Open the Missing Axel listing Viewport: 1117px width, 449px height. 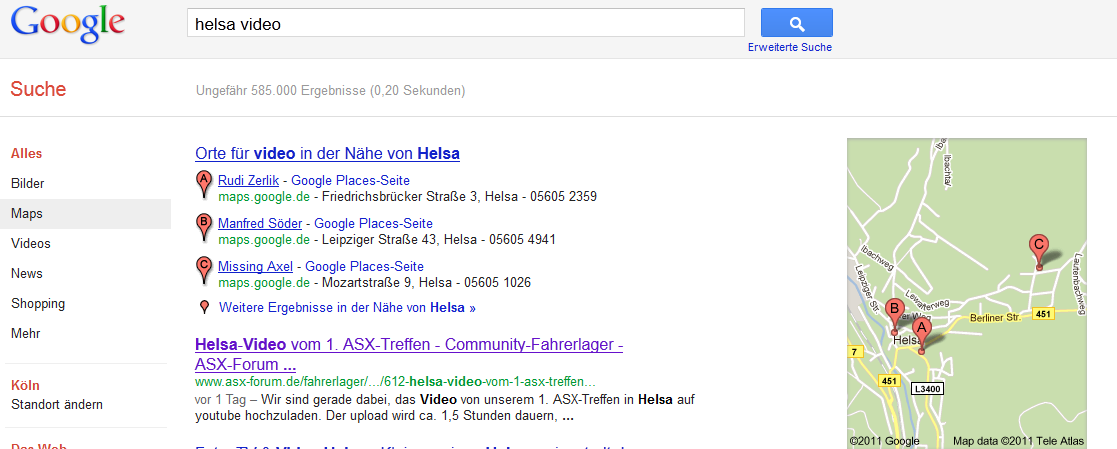(255, 267)
